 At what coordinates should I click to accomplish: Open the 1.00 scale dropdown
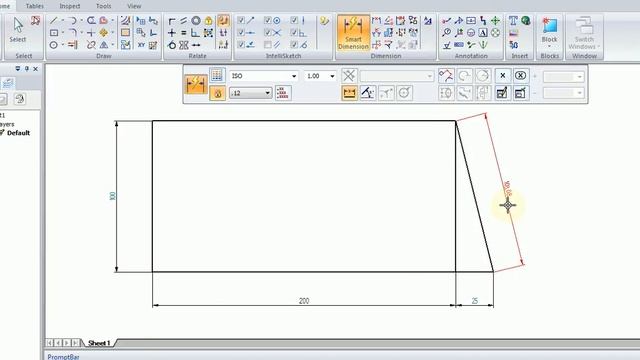(332, 76)
